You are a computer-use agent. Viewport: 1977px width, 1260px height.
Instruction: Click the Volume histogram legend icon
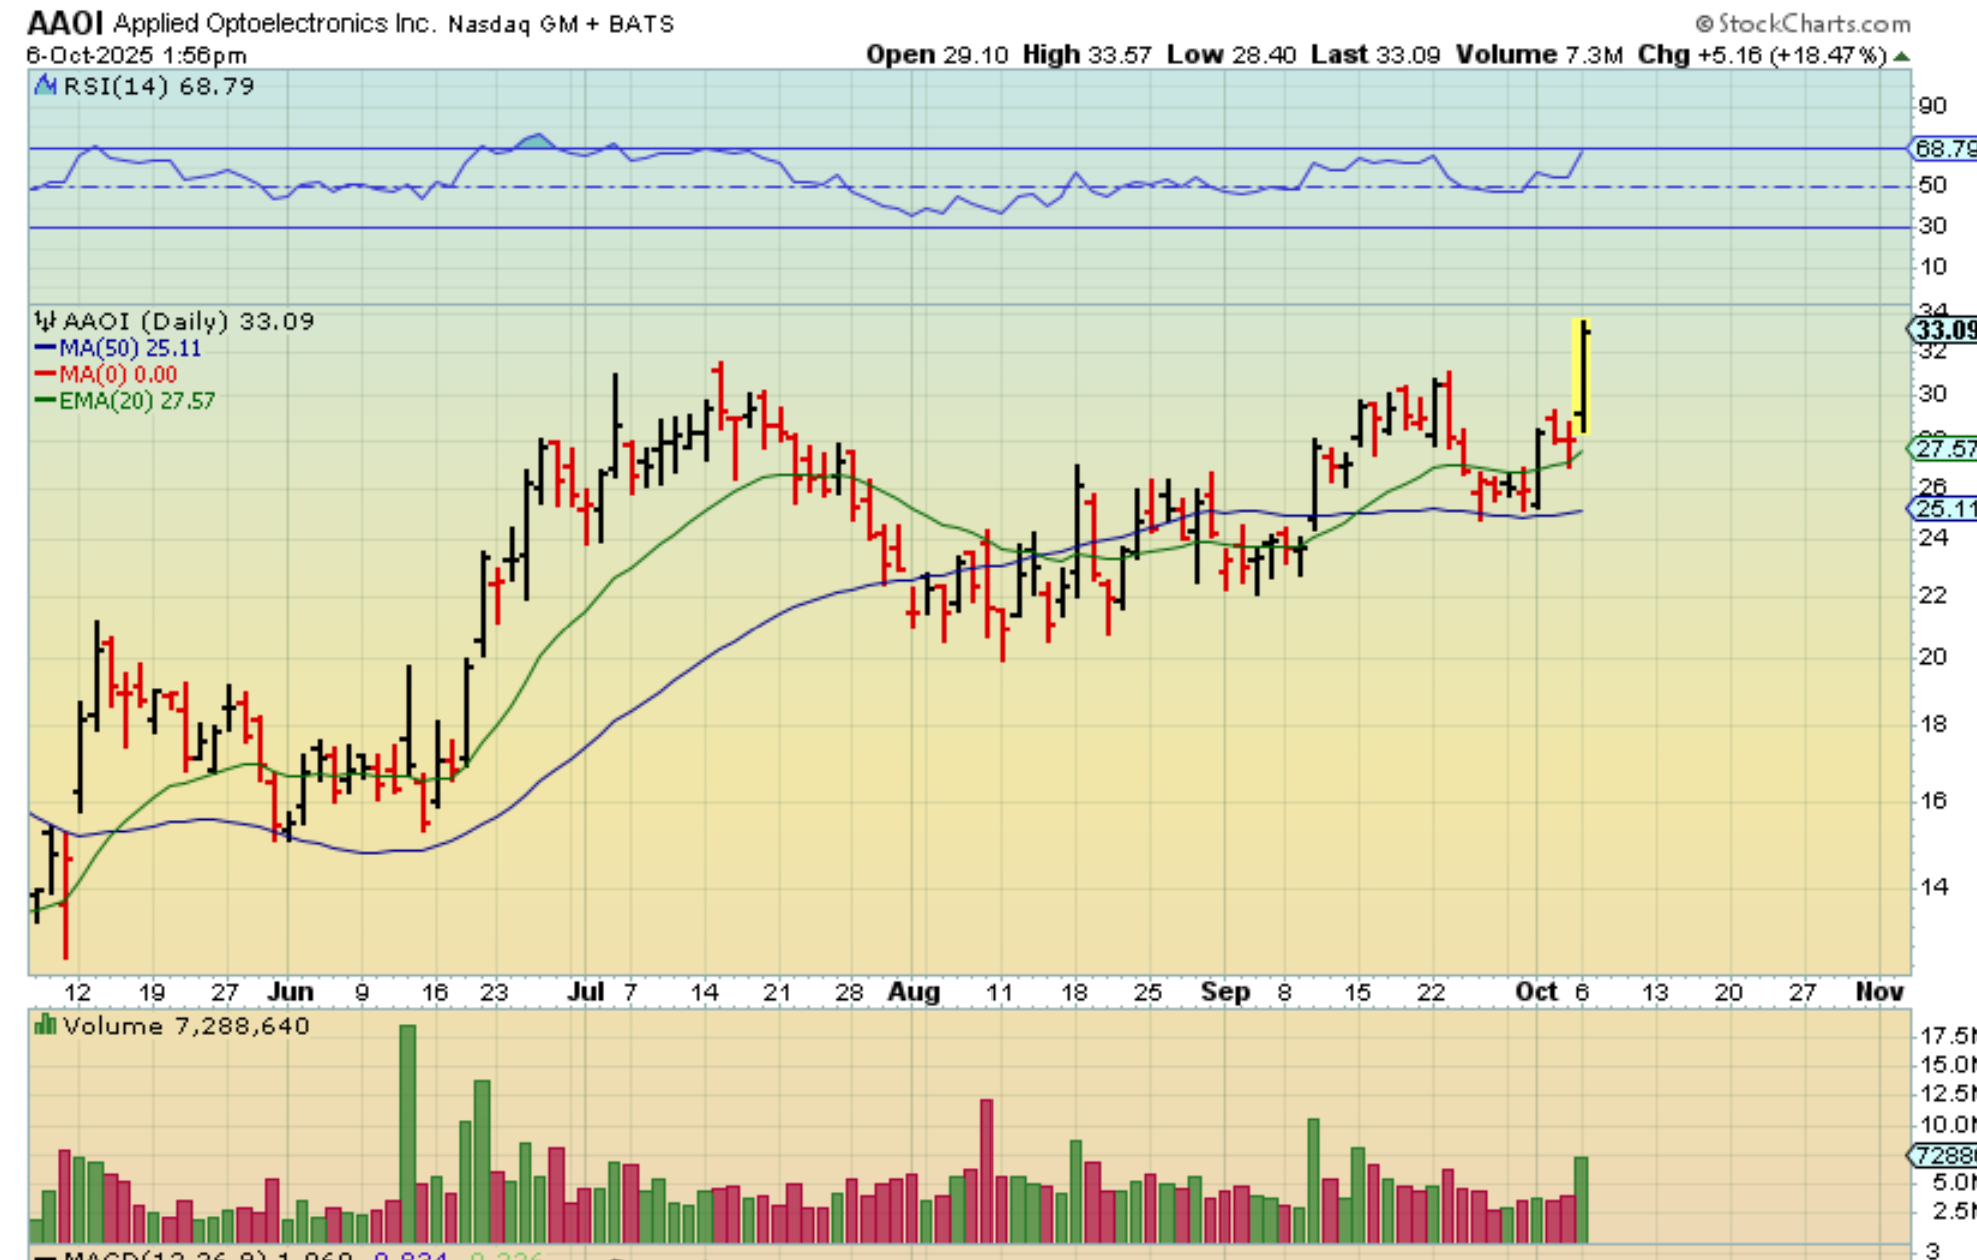45,1025
